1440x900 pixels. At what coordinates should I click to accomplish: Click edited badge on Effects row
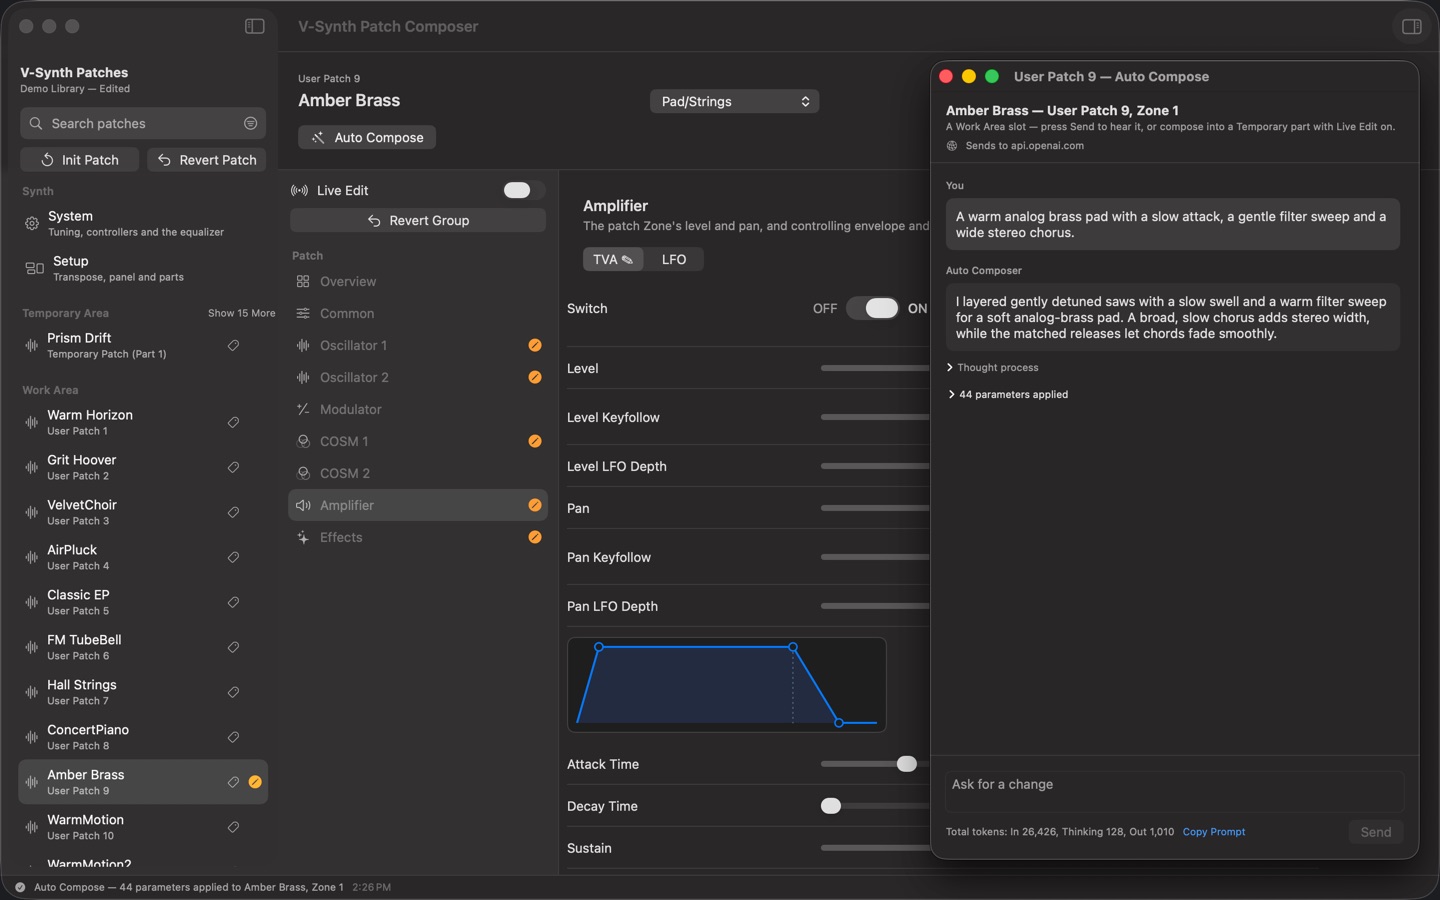(x=535, y=537)
